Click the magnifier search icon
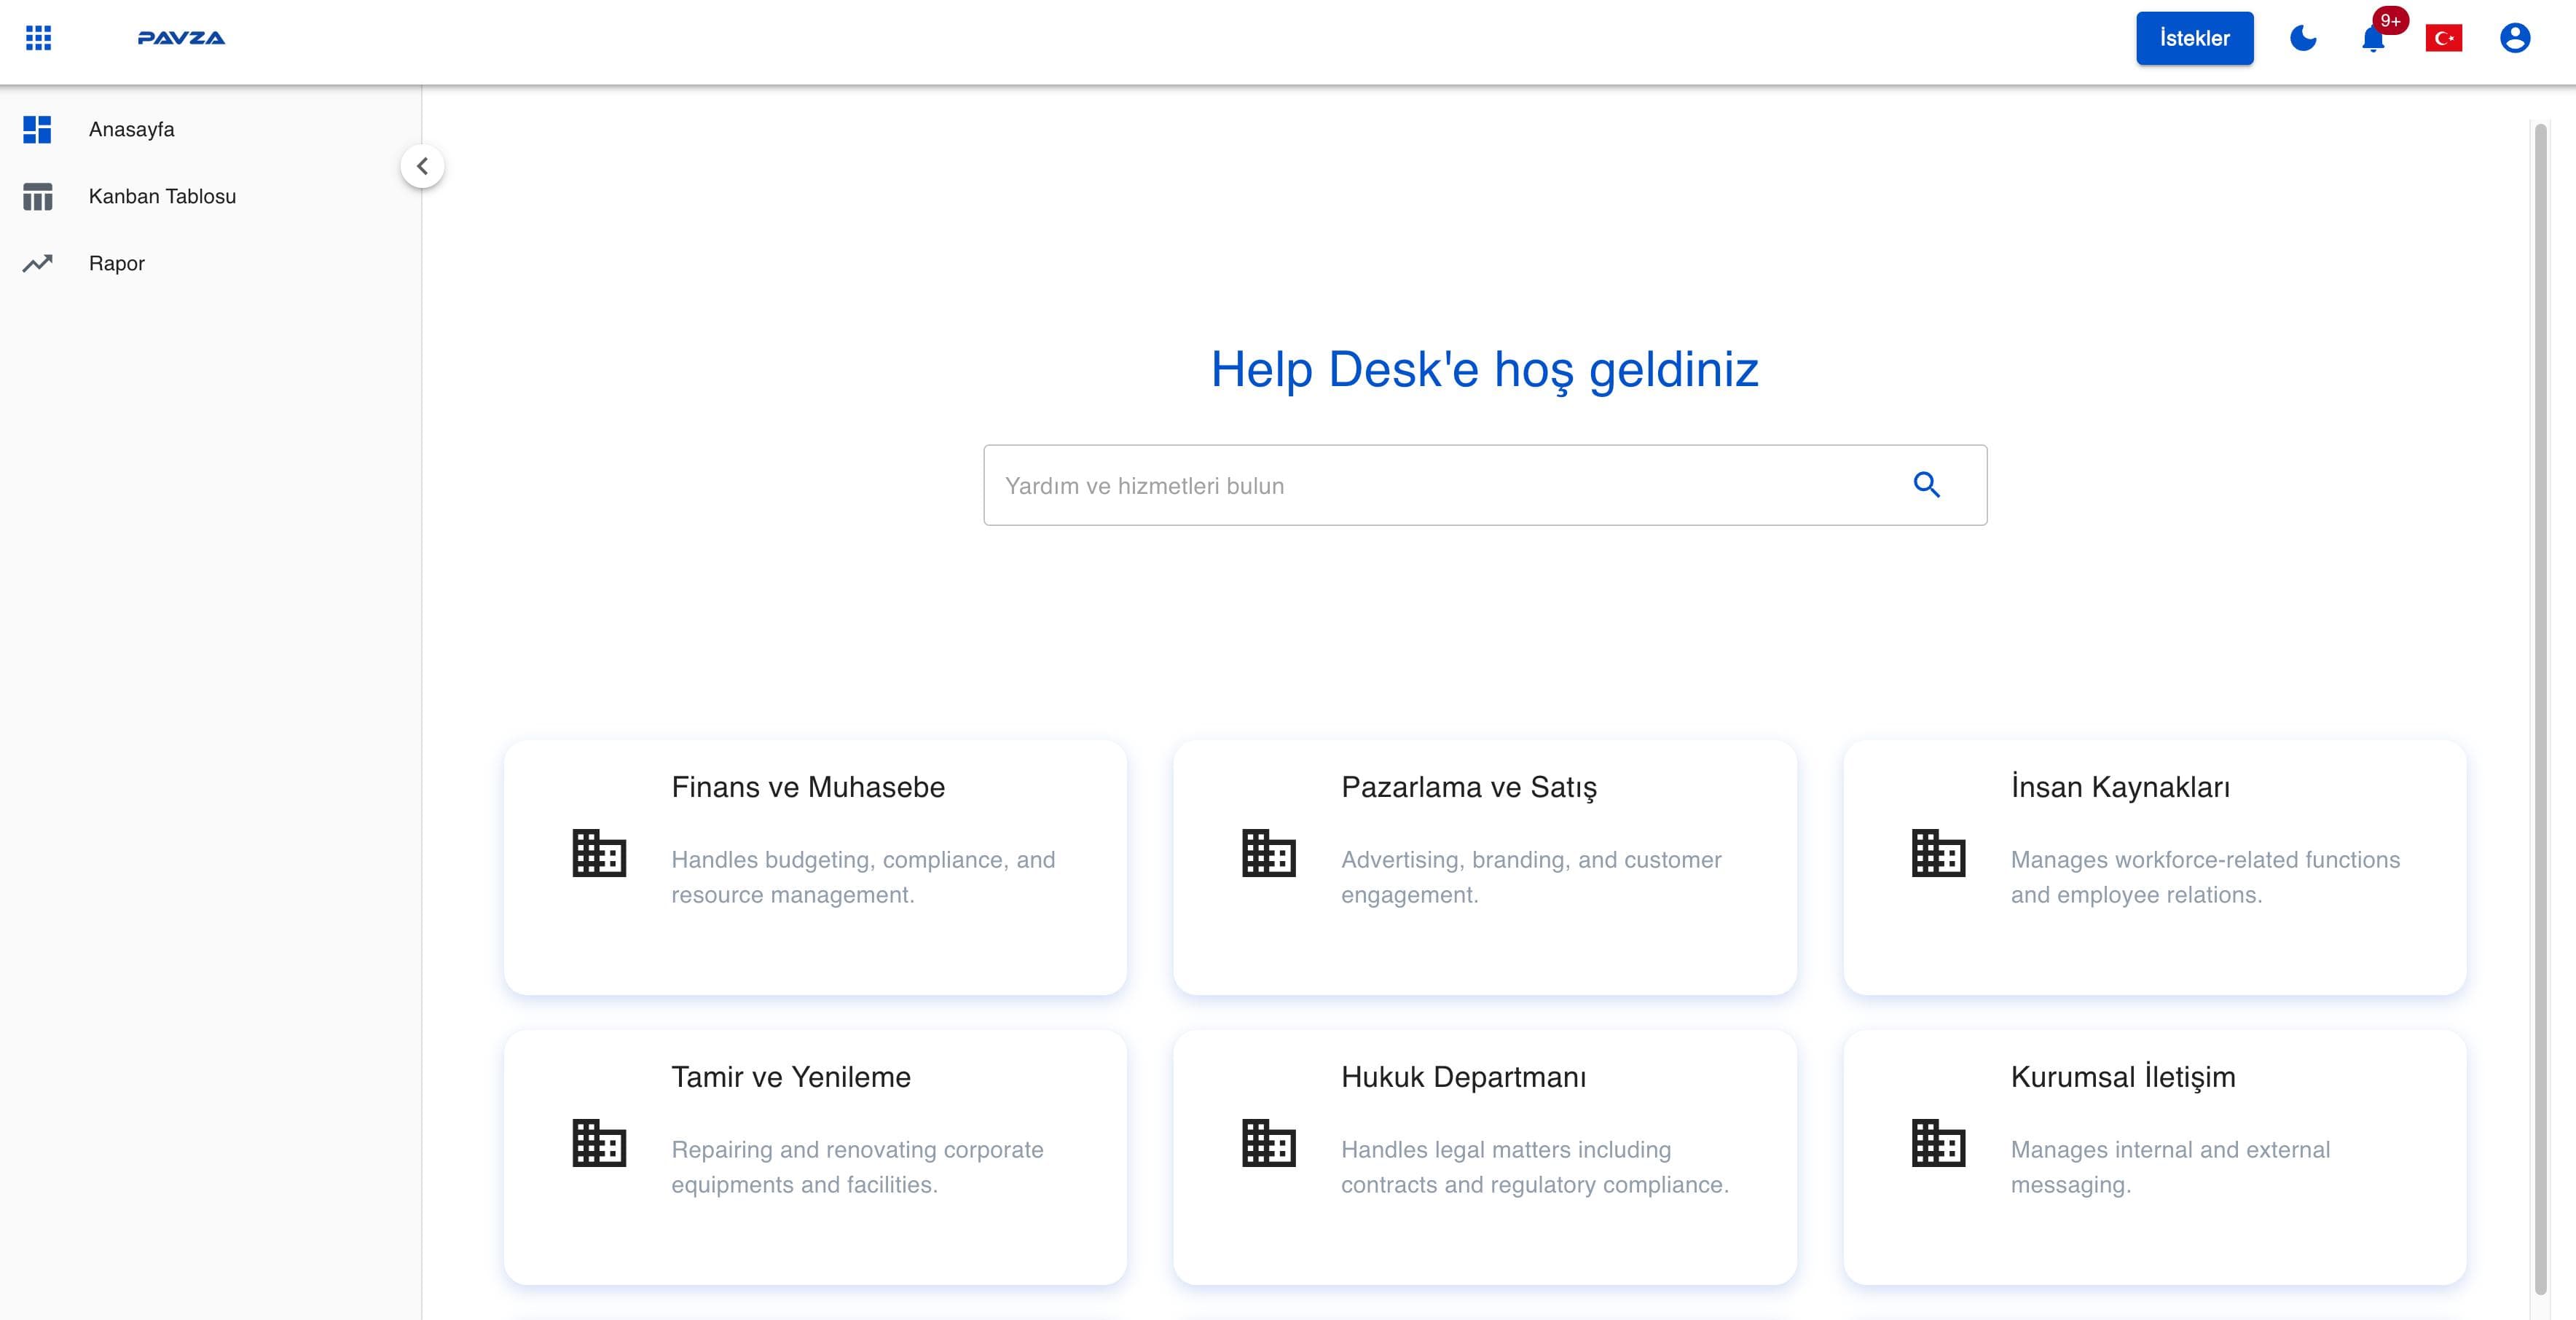Image resolution: width=2576 pixels, height=1320 pixels. pos(1927,484)
